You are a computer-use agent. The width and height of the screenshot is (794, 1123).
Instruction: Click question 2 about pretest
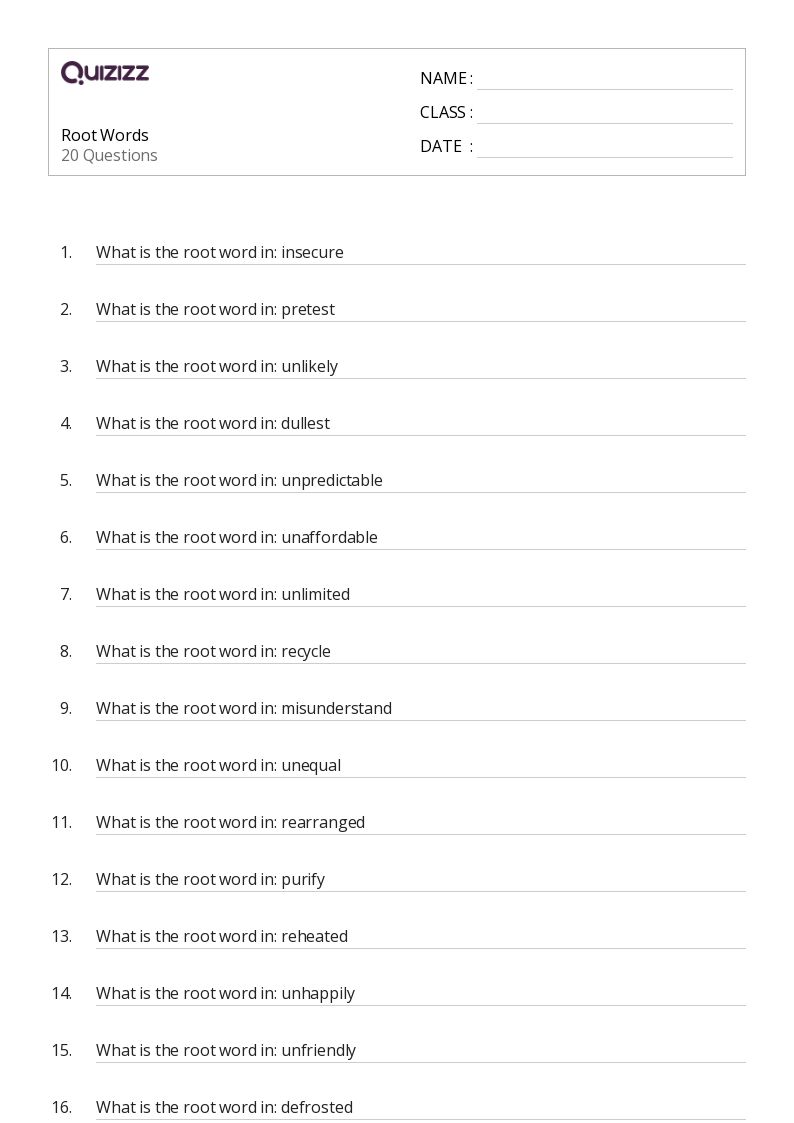(215, 310)
